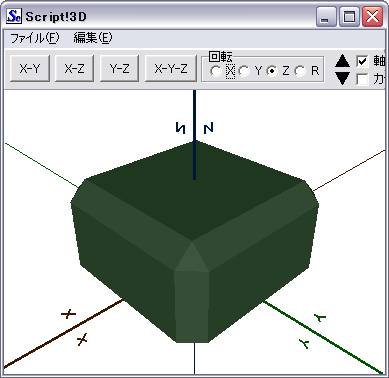Show the X-Y-Z perspective view
The height and width of the screenshot is (378, 389).
[x=171, y=69]
